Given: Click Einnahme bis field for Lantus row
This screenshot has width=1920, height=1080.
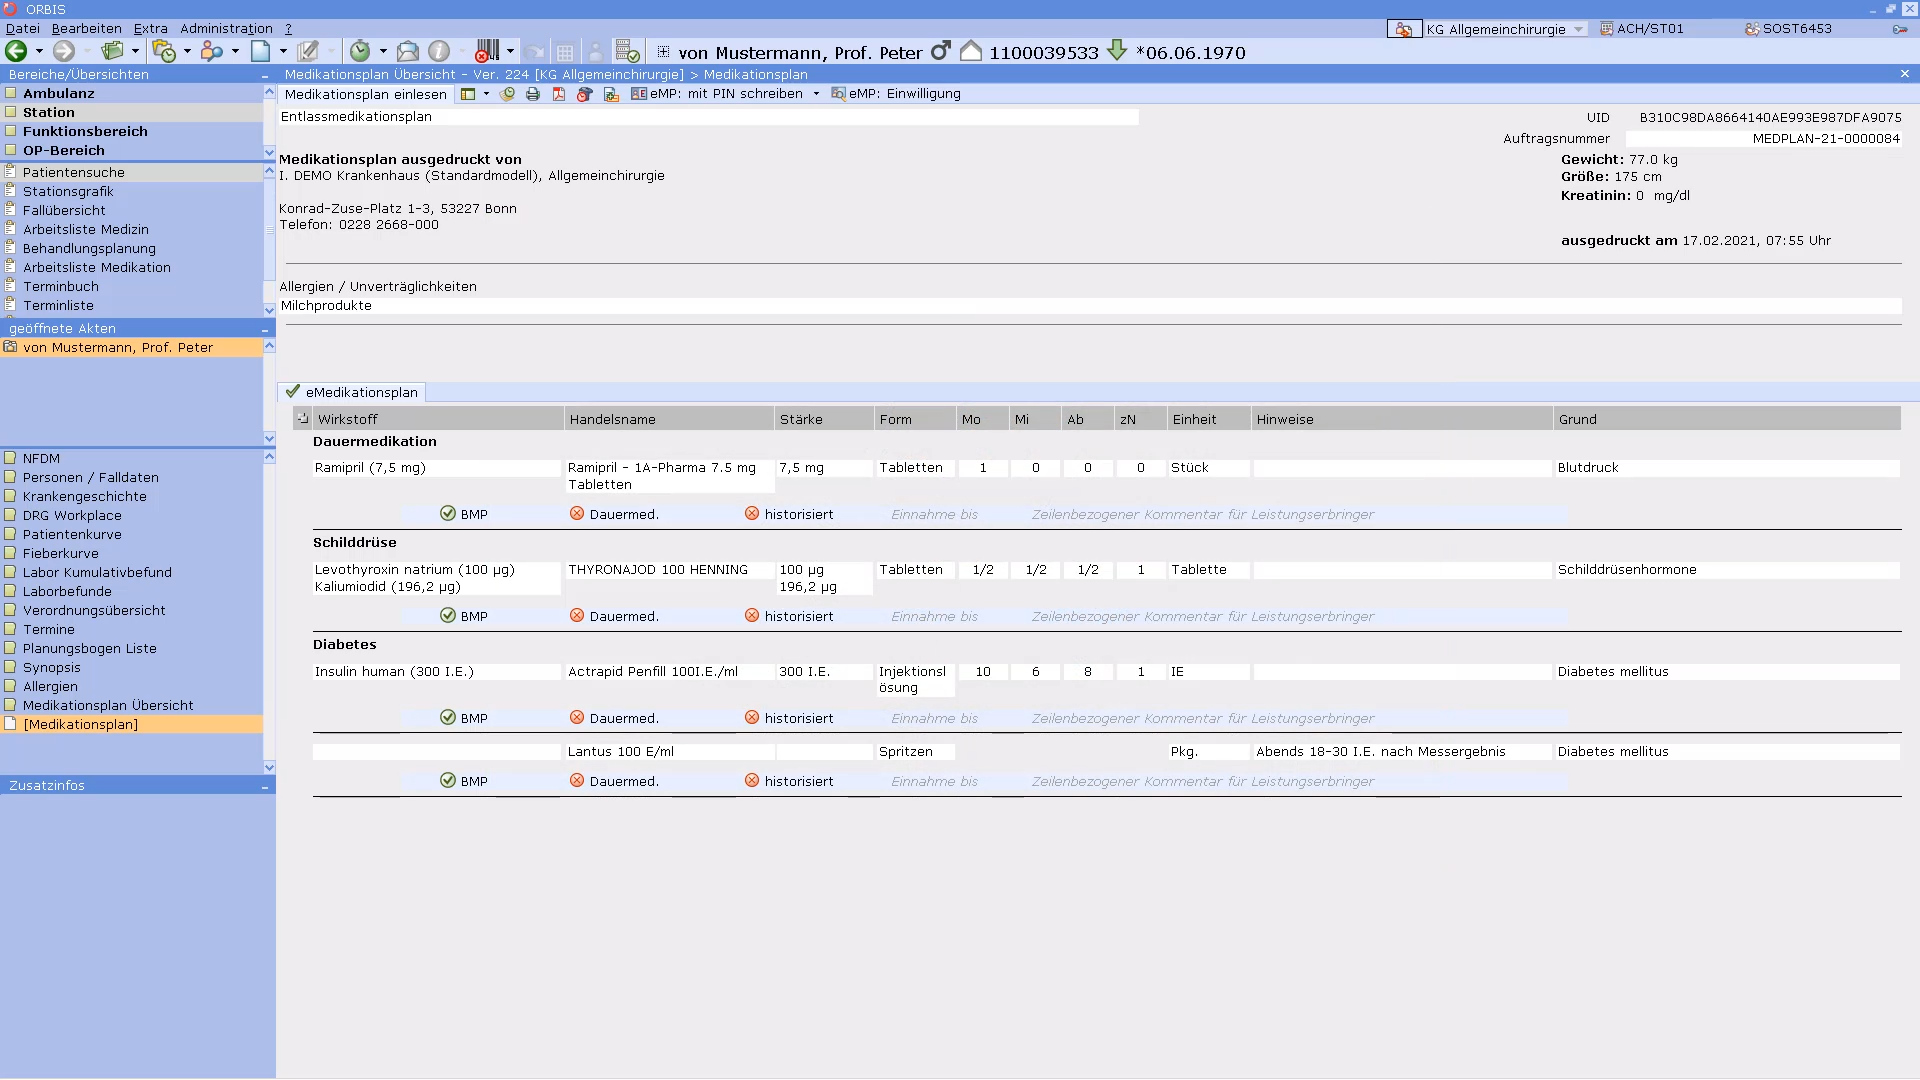Looking at the screenshot, I should 934,781.
